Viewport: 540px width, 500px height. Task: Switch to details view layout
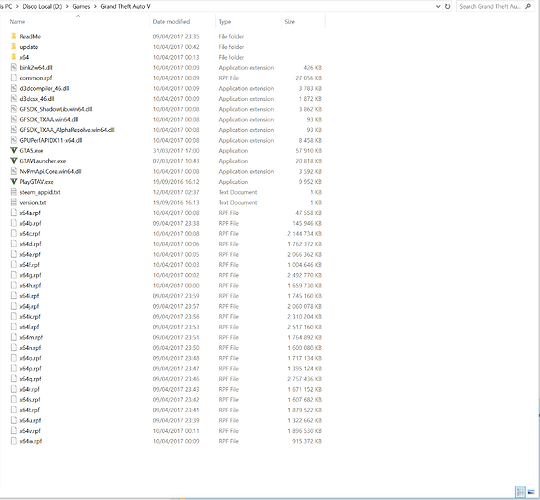tap(520, 492)
